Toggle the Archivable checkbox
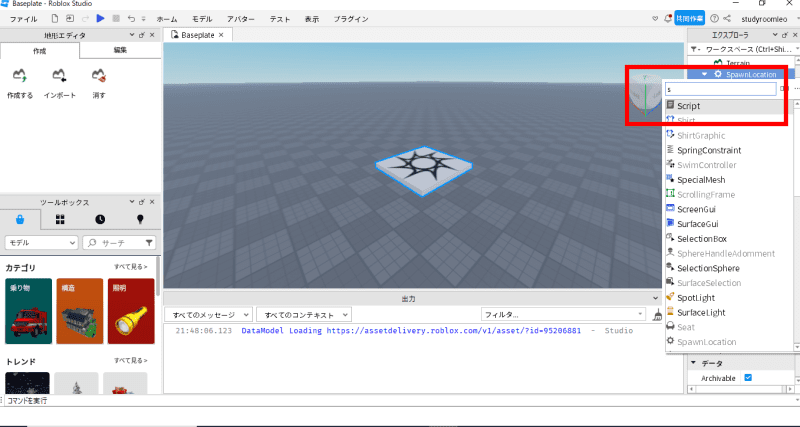This screenshot has height=427, width=800. click(747, 377)
